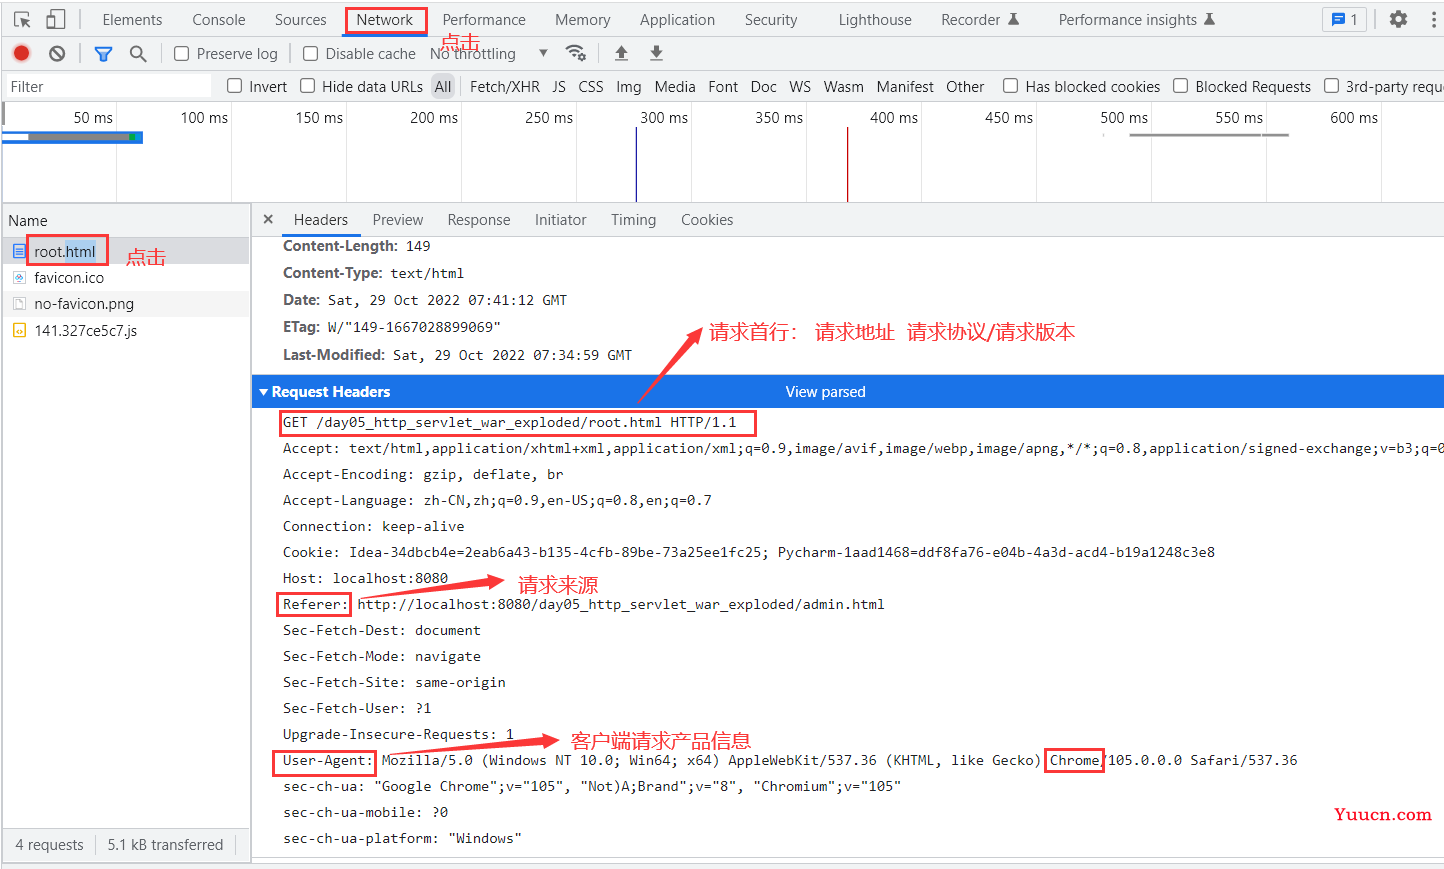The width and height of the screenshot is (1444, 869).
Task: Filter requests by WS
Action: coord(800,86)
